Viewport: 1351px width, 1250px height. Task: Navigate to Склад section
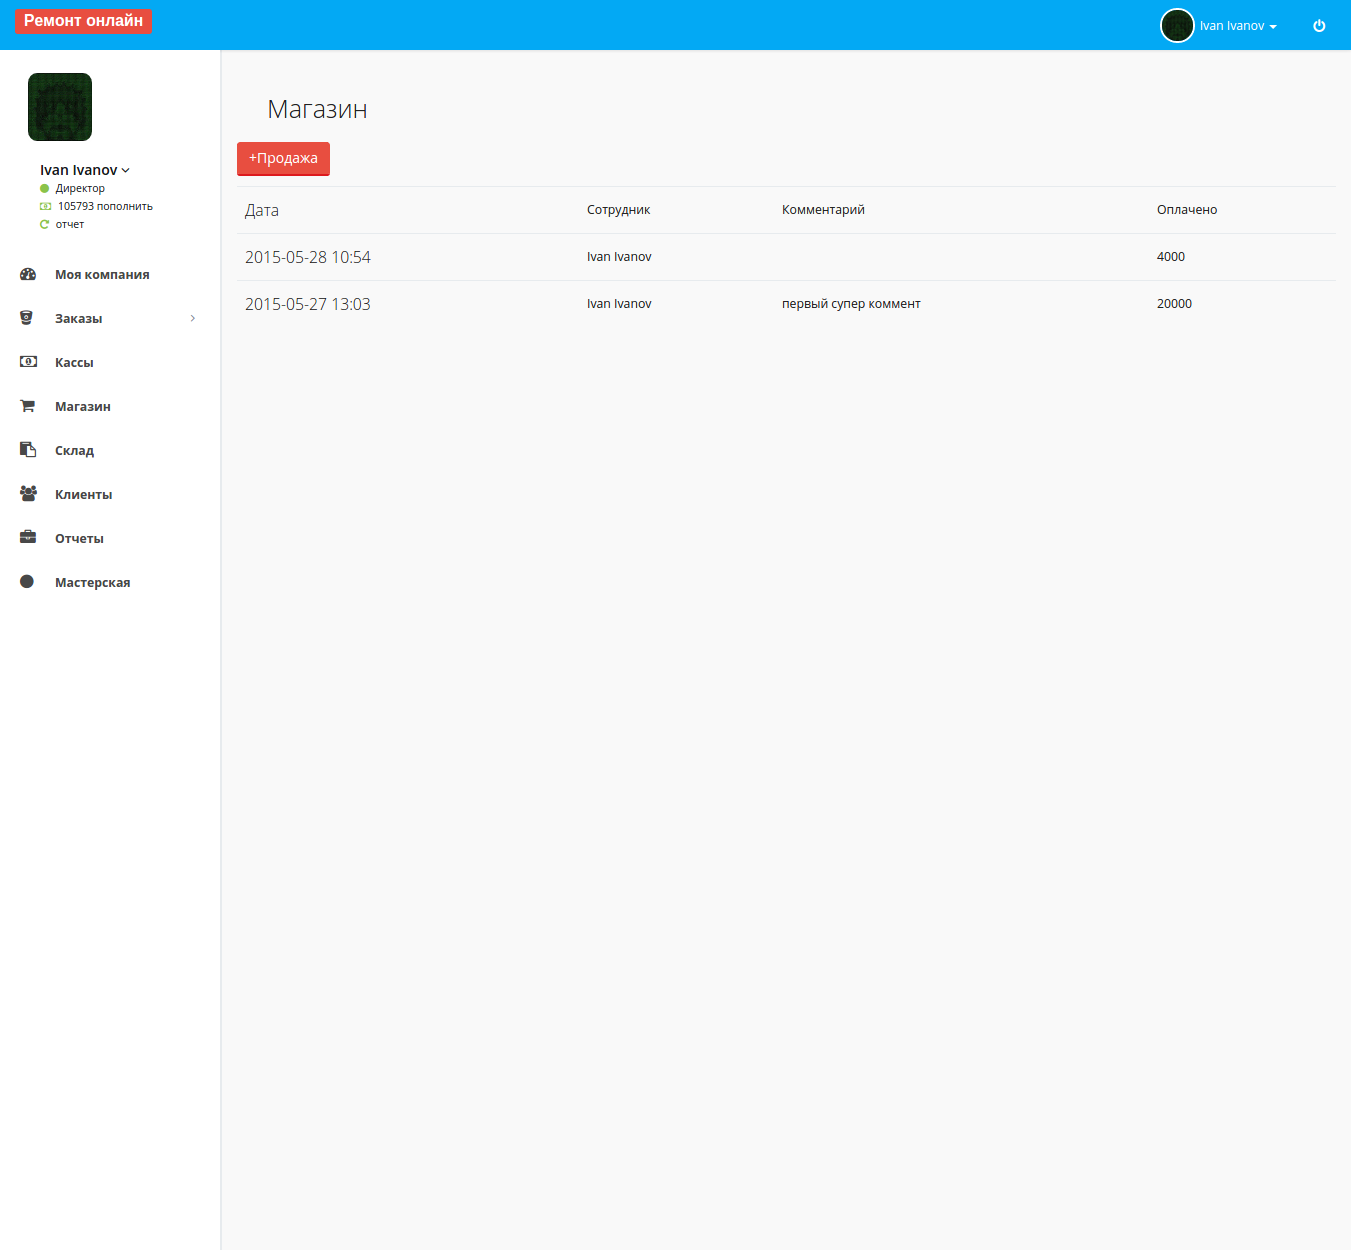[x=74, y=450]
